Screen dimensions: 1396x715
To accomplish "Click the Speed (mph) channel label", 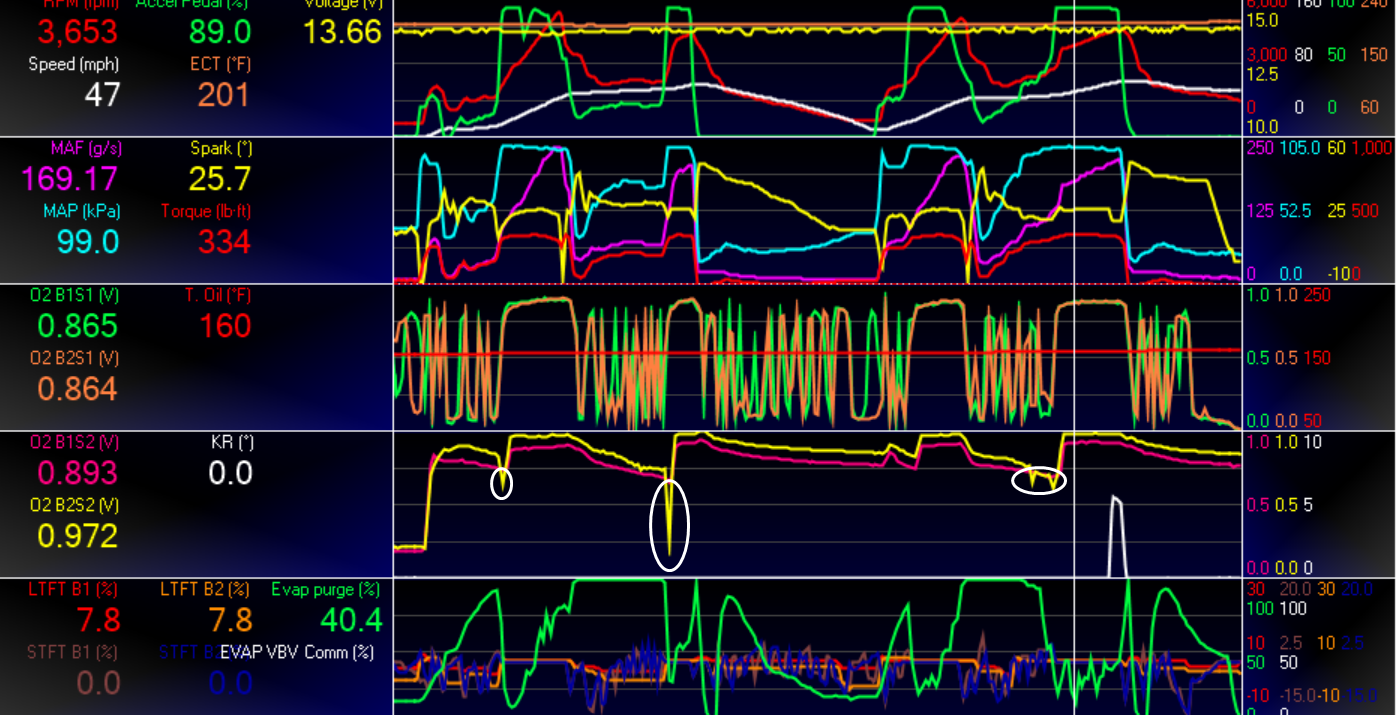I will click(74, 64).
